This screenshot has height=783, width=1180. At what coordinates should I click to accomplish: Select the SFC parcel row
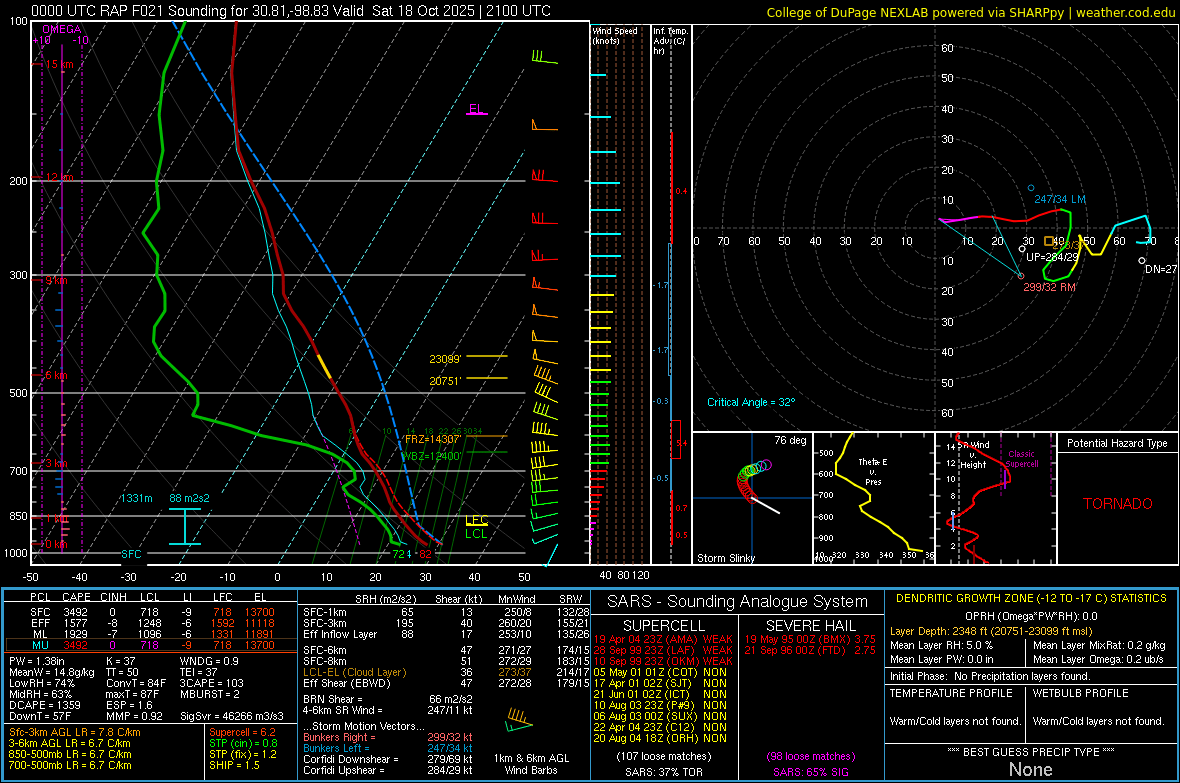coord(151,612)
